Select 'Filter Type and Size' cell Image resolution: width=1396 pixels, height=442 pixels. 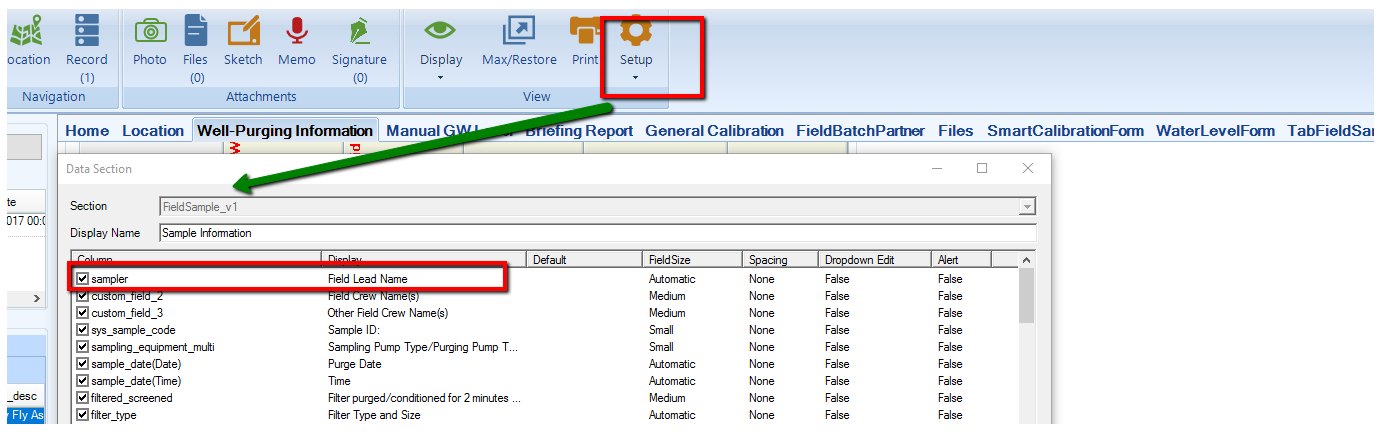pyautogui.click(x=374, y=415)
